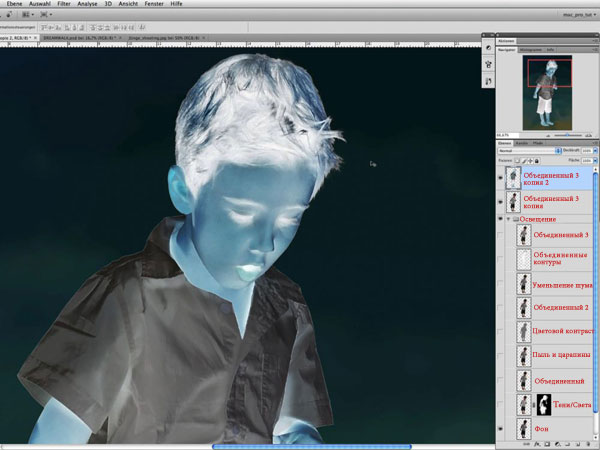Click Navigator zoom out mountain icon
Viewport: 600px width, 450px height.
click(x=548, y=135)
